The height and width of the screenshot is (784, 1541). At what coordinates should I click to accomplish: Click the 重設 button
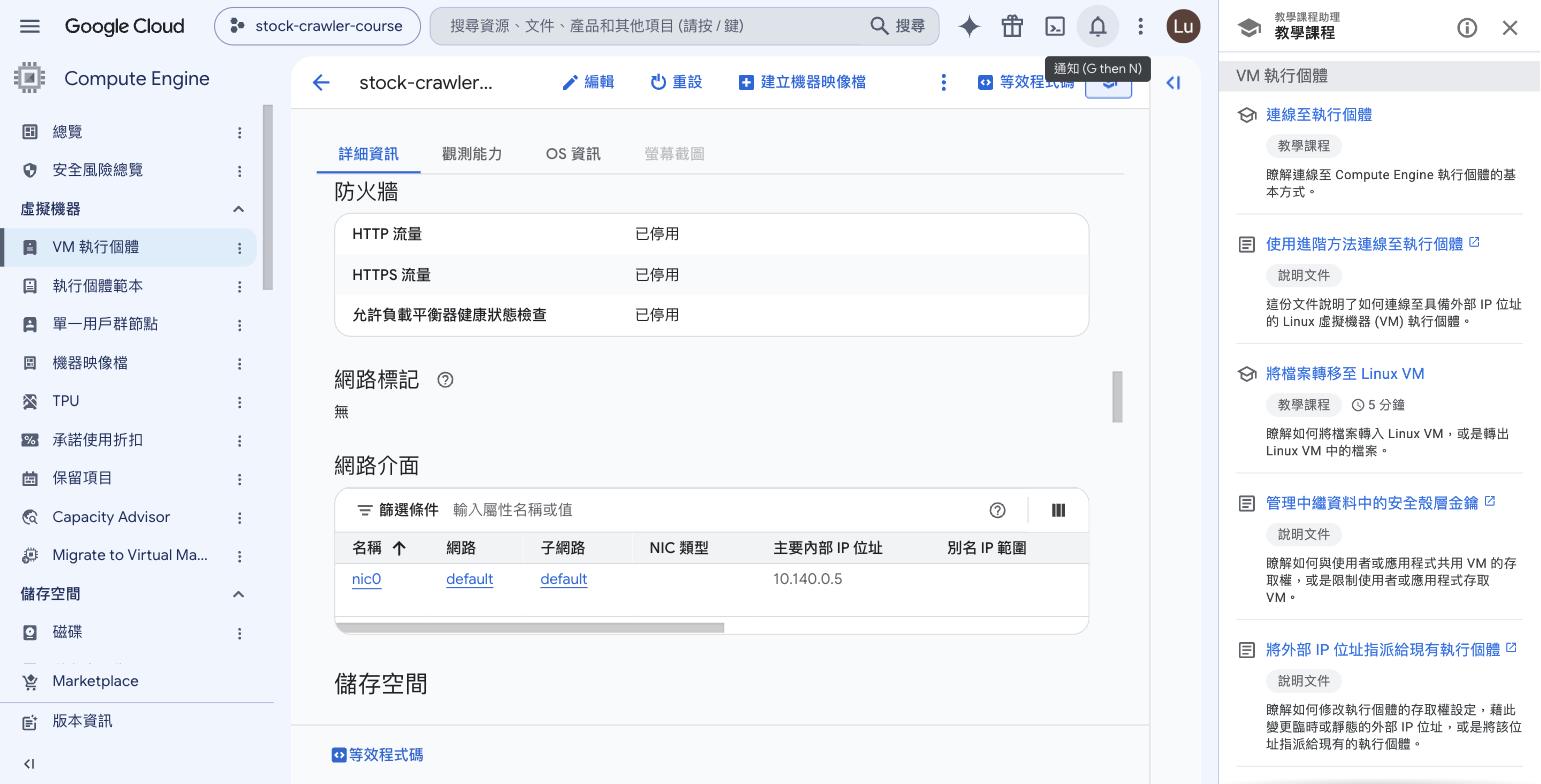coord(676,82)
